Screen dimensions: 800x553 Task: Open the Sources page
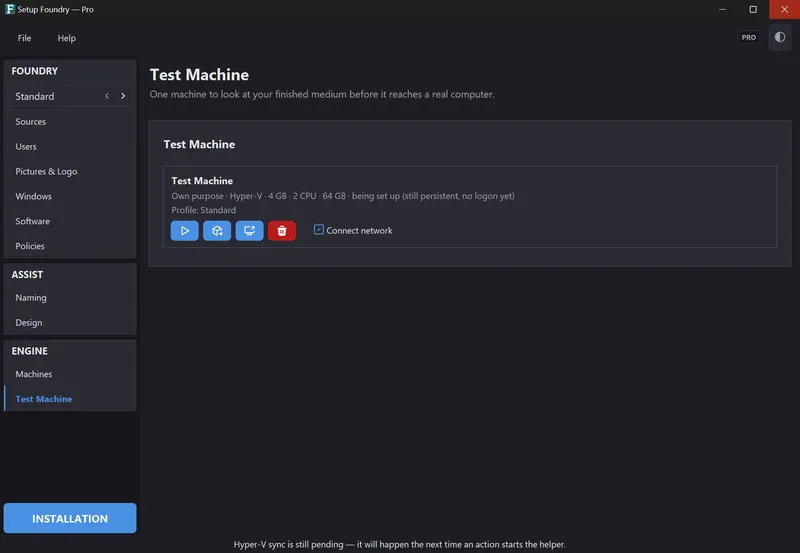[x=70, y=121]
